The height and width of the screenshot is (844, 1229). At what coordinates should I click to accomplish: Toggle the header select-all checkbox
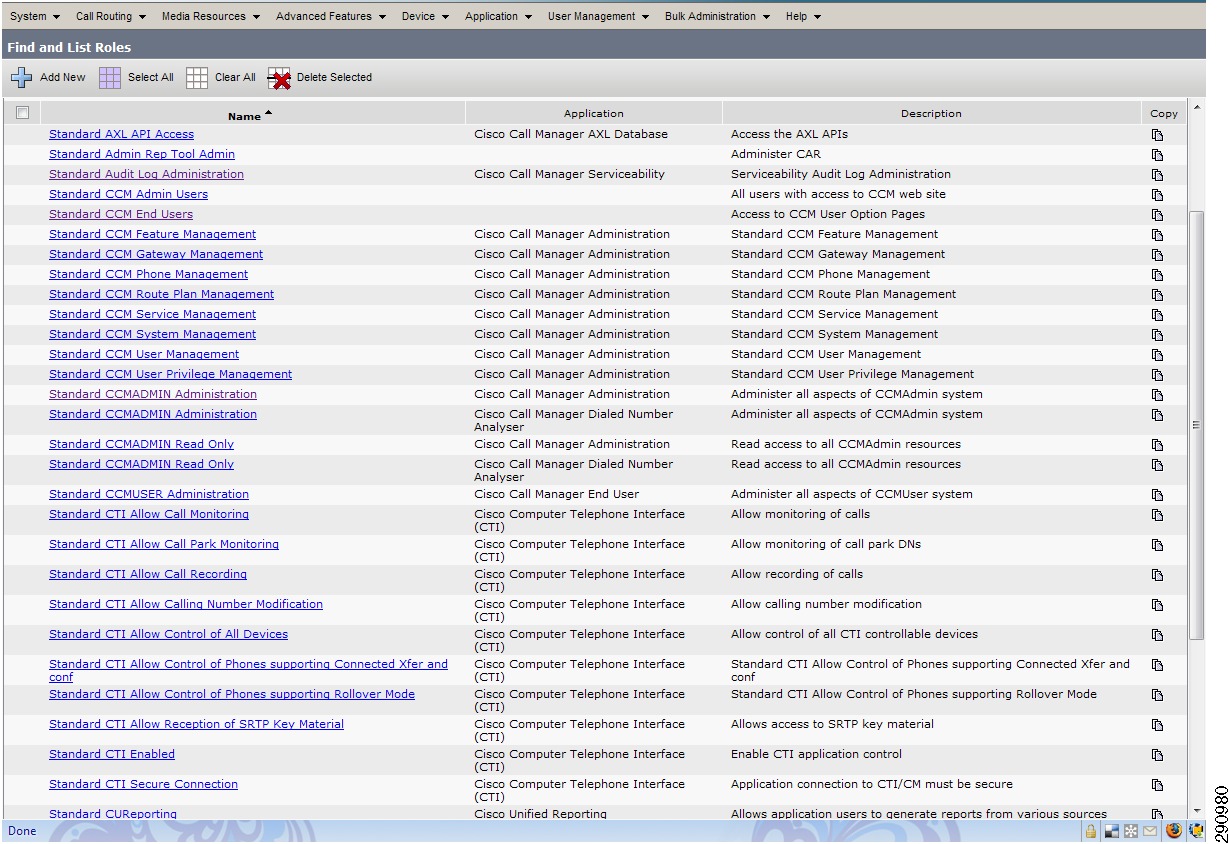(23, 113)
